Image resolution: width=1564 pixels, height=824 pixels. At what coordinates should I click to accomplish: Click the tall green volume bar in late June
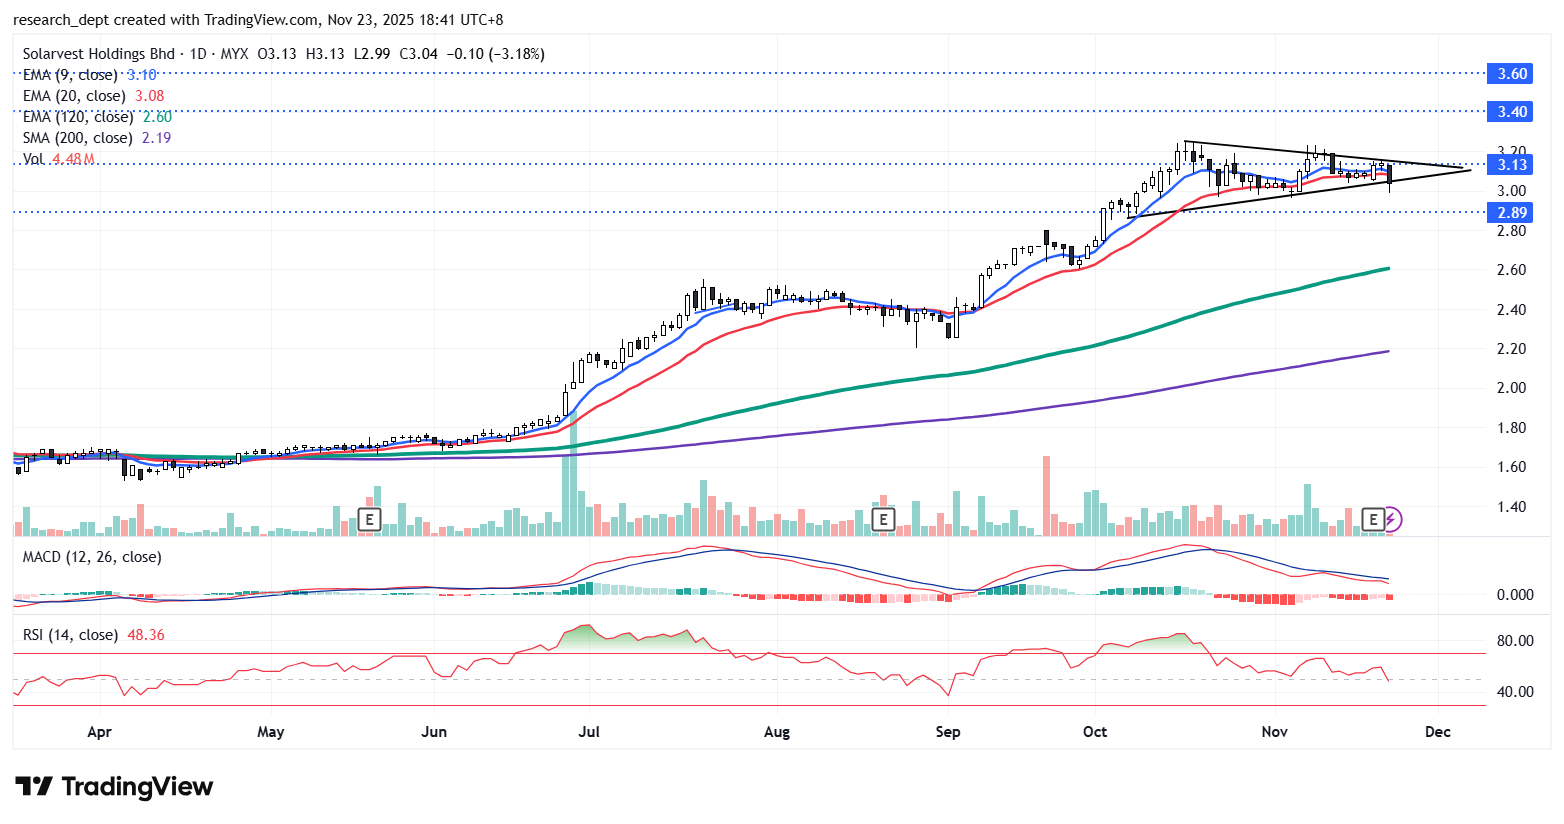[x=571, y=480]
